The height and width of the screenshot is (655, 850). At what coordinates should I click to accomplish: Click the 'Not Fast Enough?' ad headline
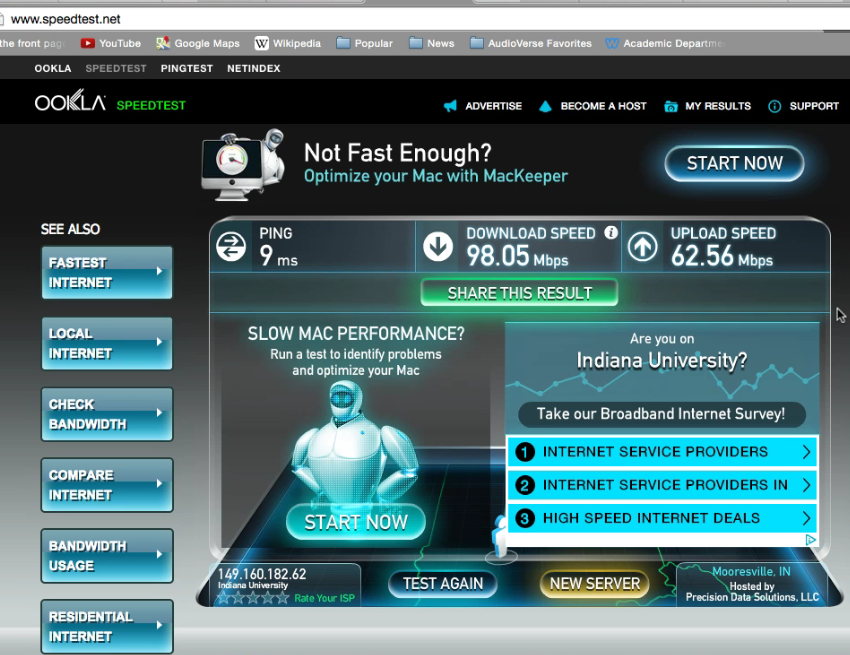397,153
